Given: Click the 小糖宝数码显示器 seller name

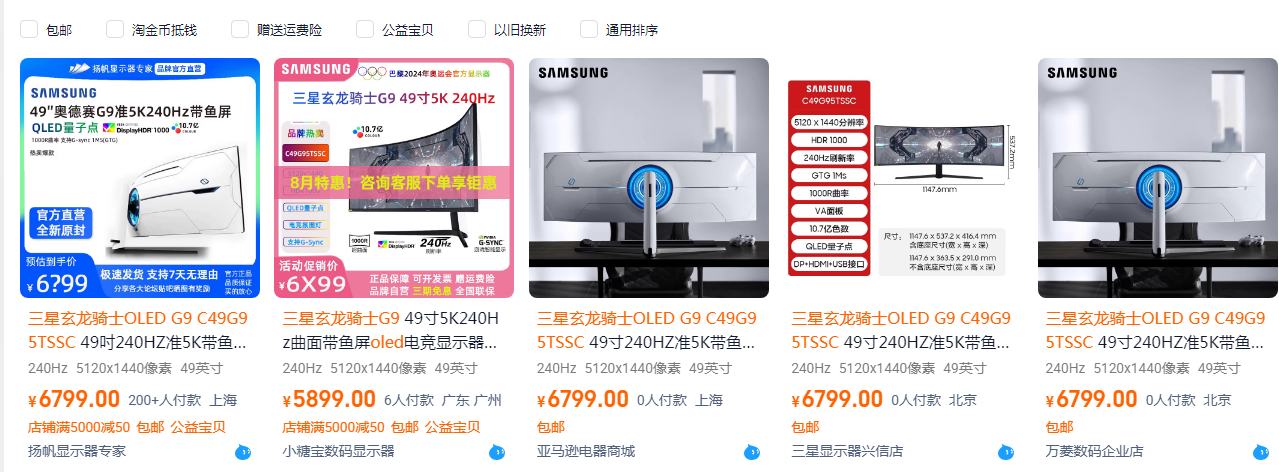Looking at the screenshot, I should tap(338, 451).
